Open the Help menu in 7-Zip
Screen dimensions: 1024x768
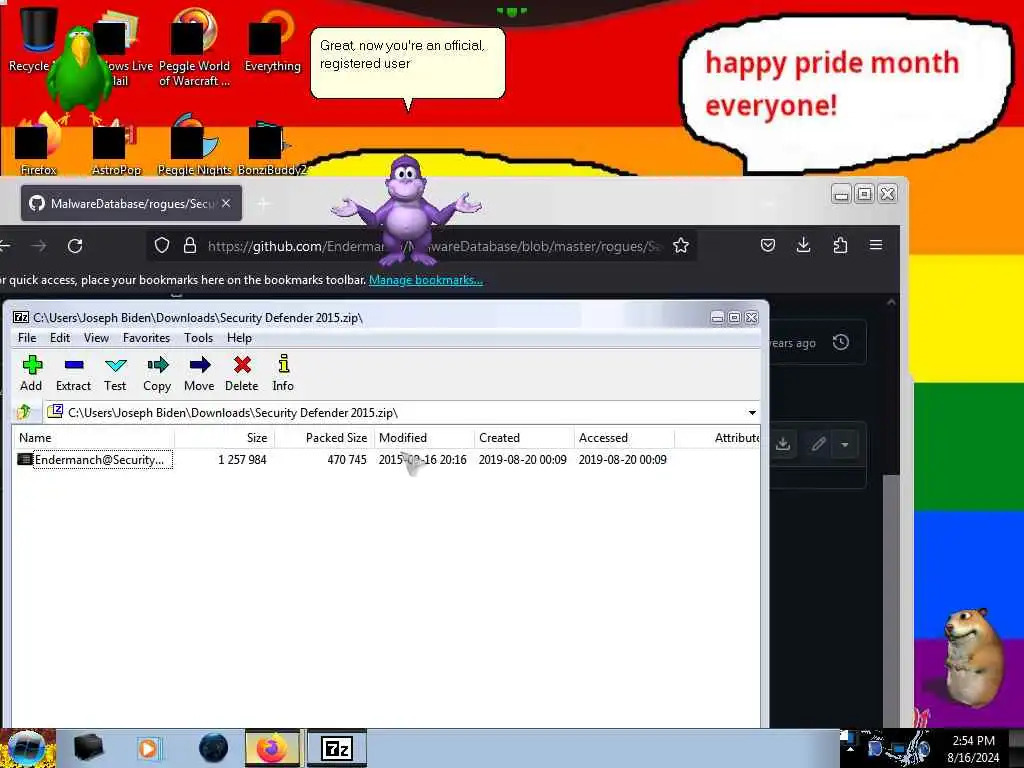[239, 338]
